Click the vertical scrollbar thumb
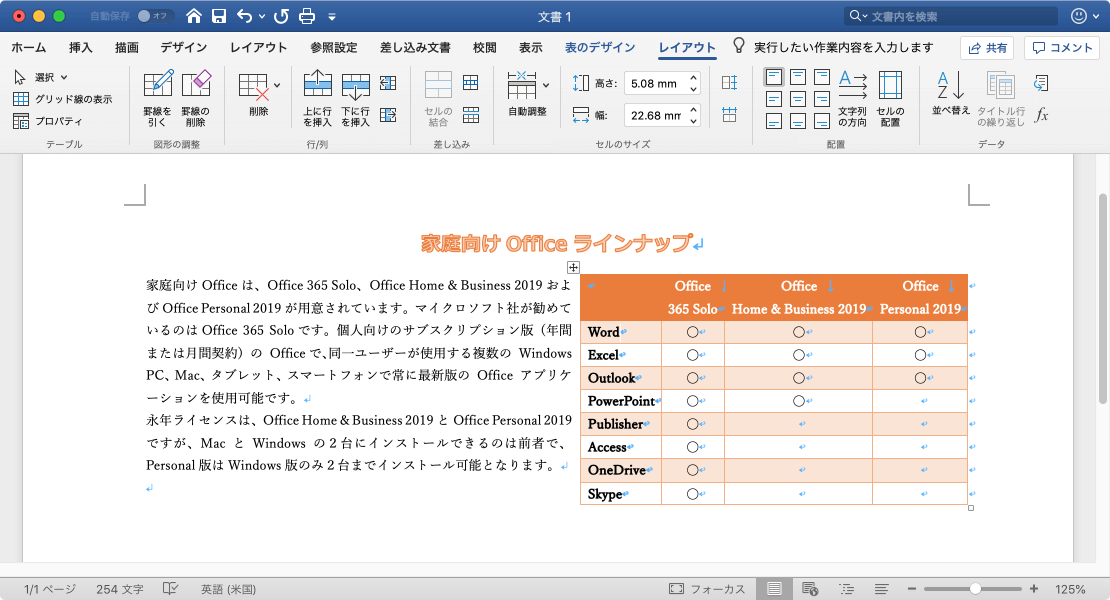The width and height of the screenshot is (1110, 600). (x=1102, y=297)
